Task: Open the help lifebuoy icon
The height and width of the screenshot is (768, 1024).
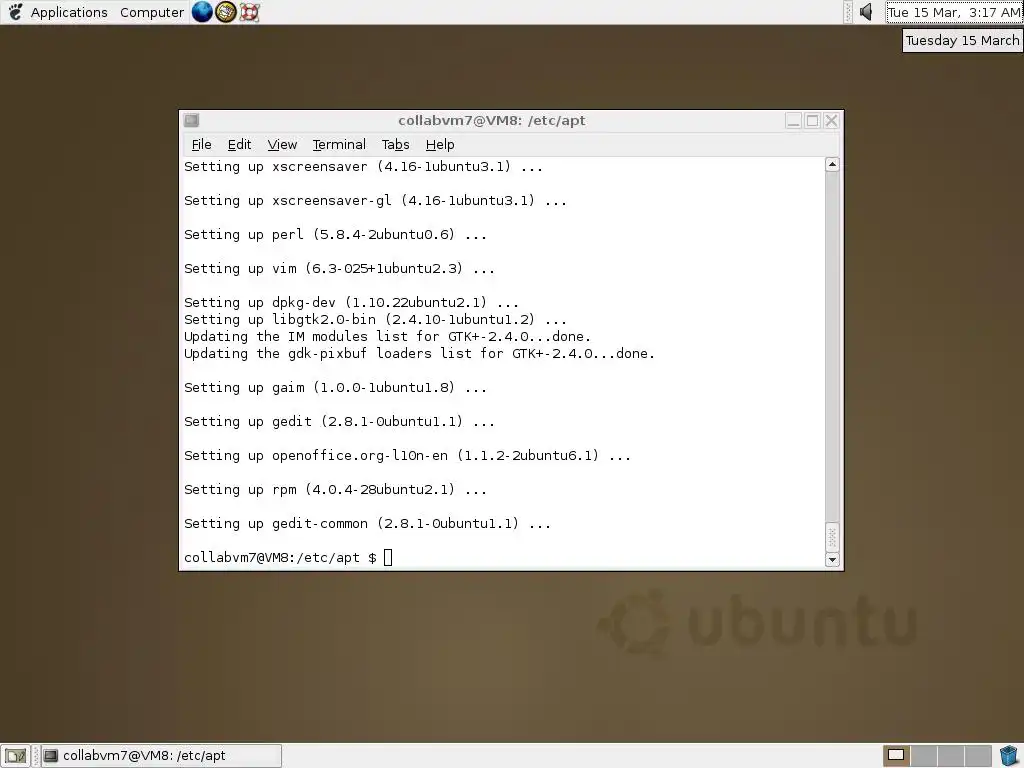Action: pyautogui.click(x=249, y=12)
